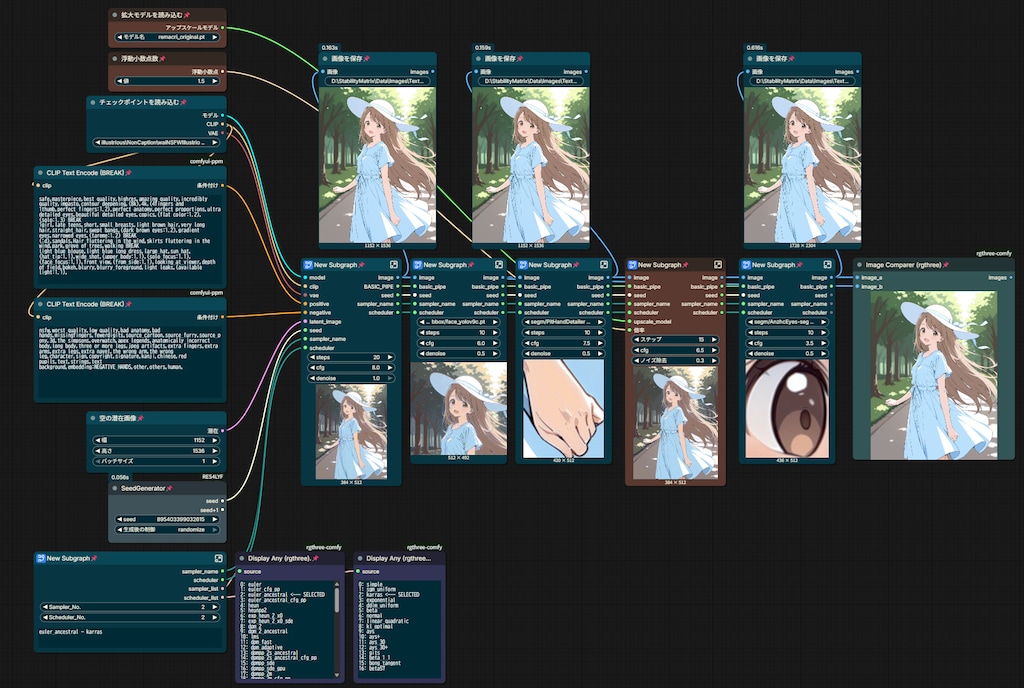1024x688 pixels.
Task: Click the ステップ 15 value field
Action: click(675, 339)
